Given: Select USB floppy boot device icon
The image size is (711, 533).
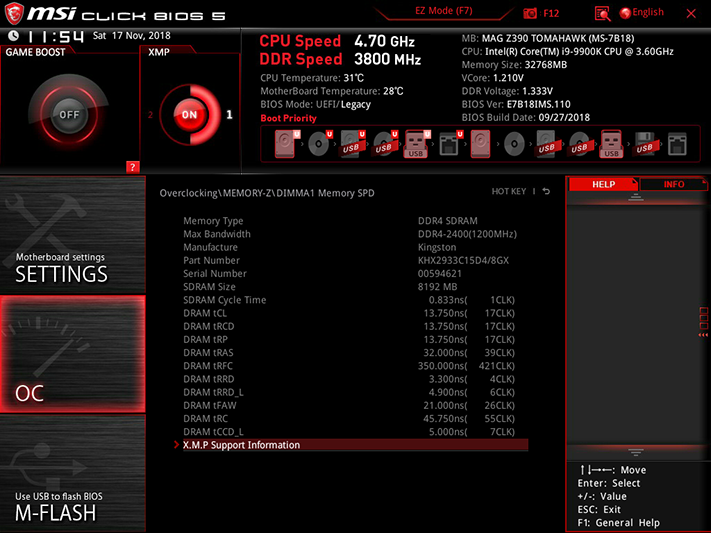Looking at the screenshot, I should tap(644, 144).
